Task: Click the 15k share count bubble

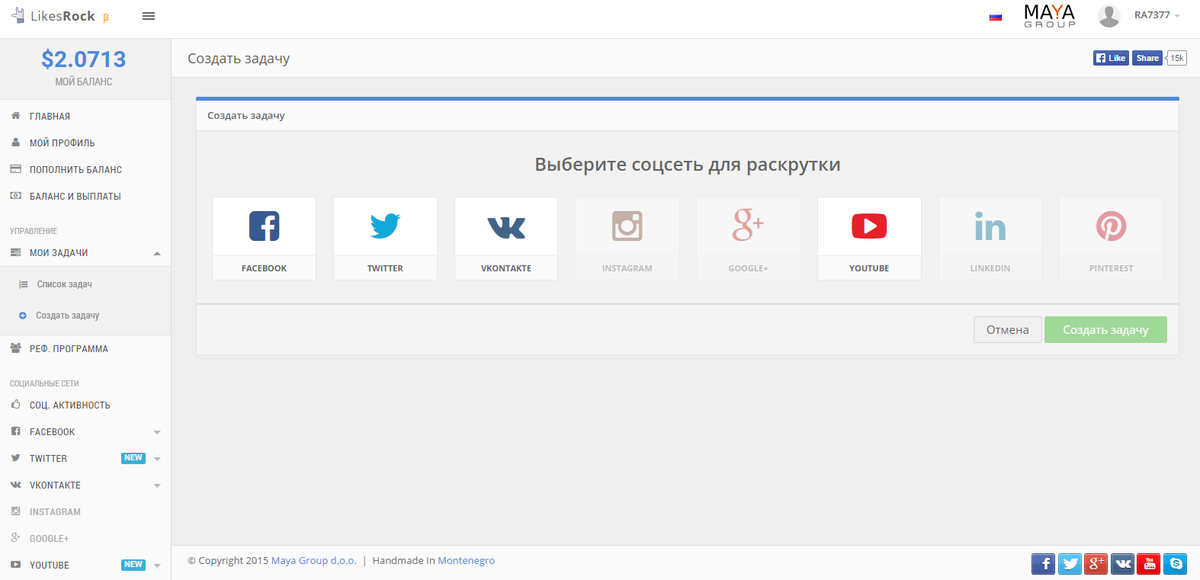Action: pyautogui.click(x=1177, y=58)
